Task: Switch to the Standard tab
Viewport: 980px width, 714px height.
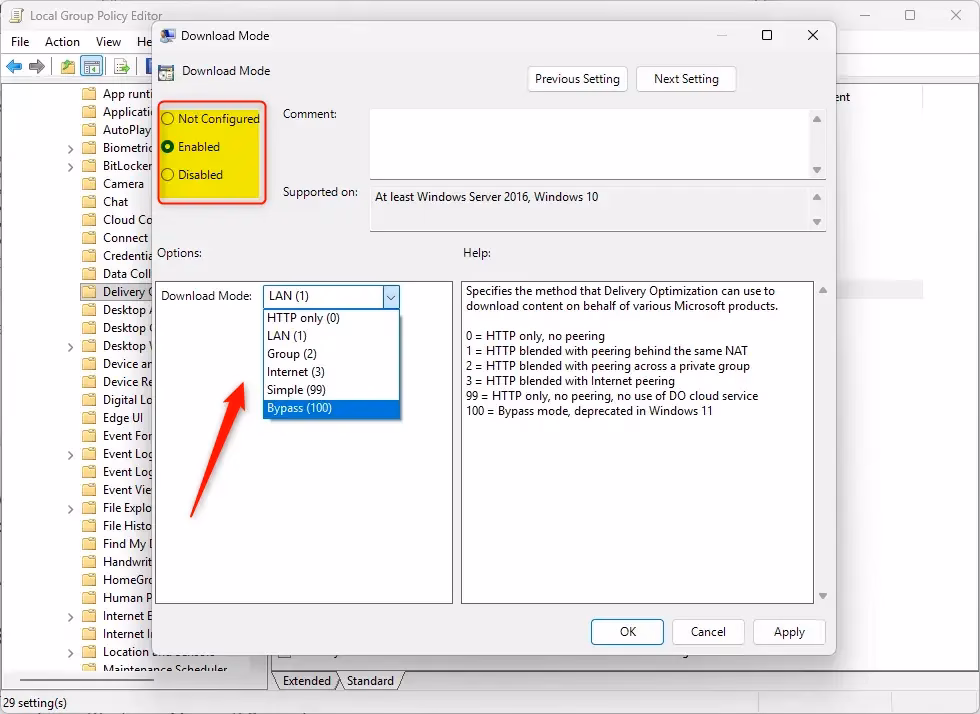Action: 370,681
